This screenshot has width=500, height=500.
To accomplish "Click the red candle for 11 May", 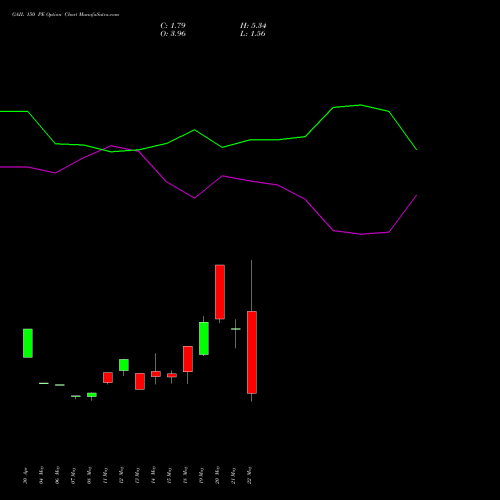I will pyautogui.click(x=108, y=378).
